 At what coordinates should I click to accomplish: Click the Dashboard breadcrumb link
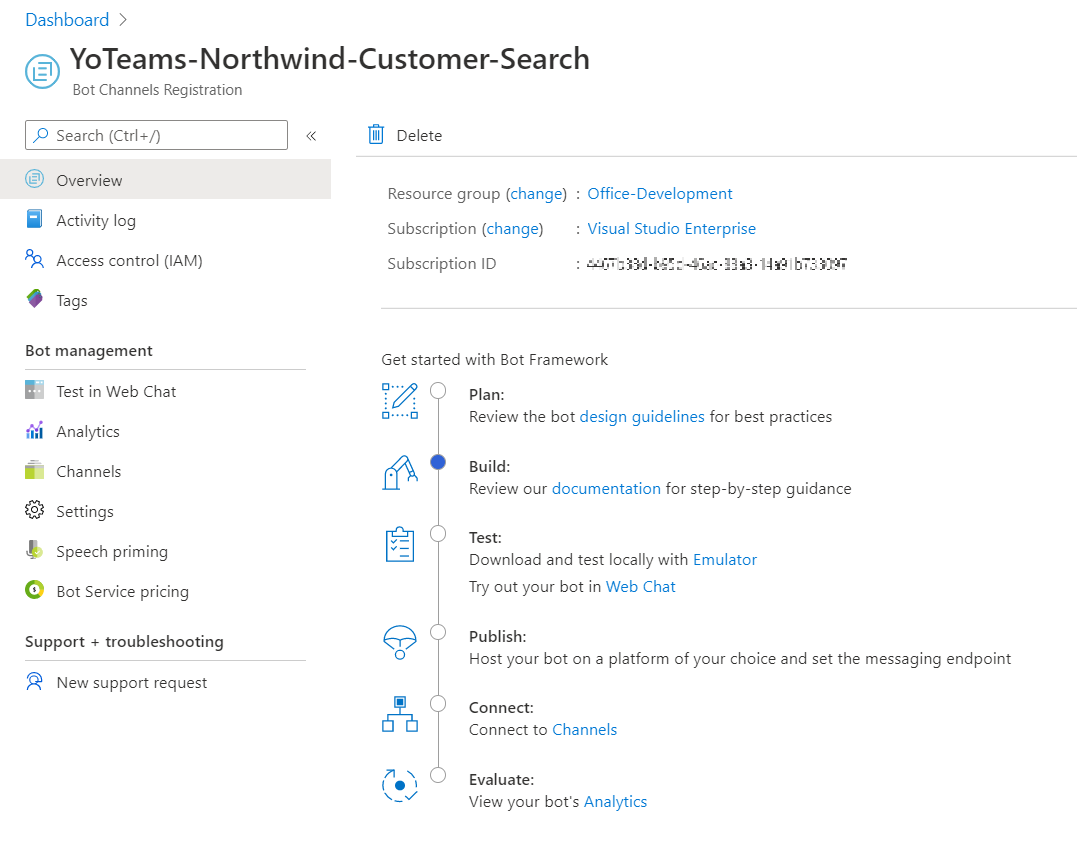pos(67,20)
